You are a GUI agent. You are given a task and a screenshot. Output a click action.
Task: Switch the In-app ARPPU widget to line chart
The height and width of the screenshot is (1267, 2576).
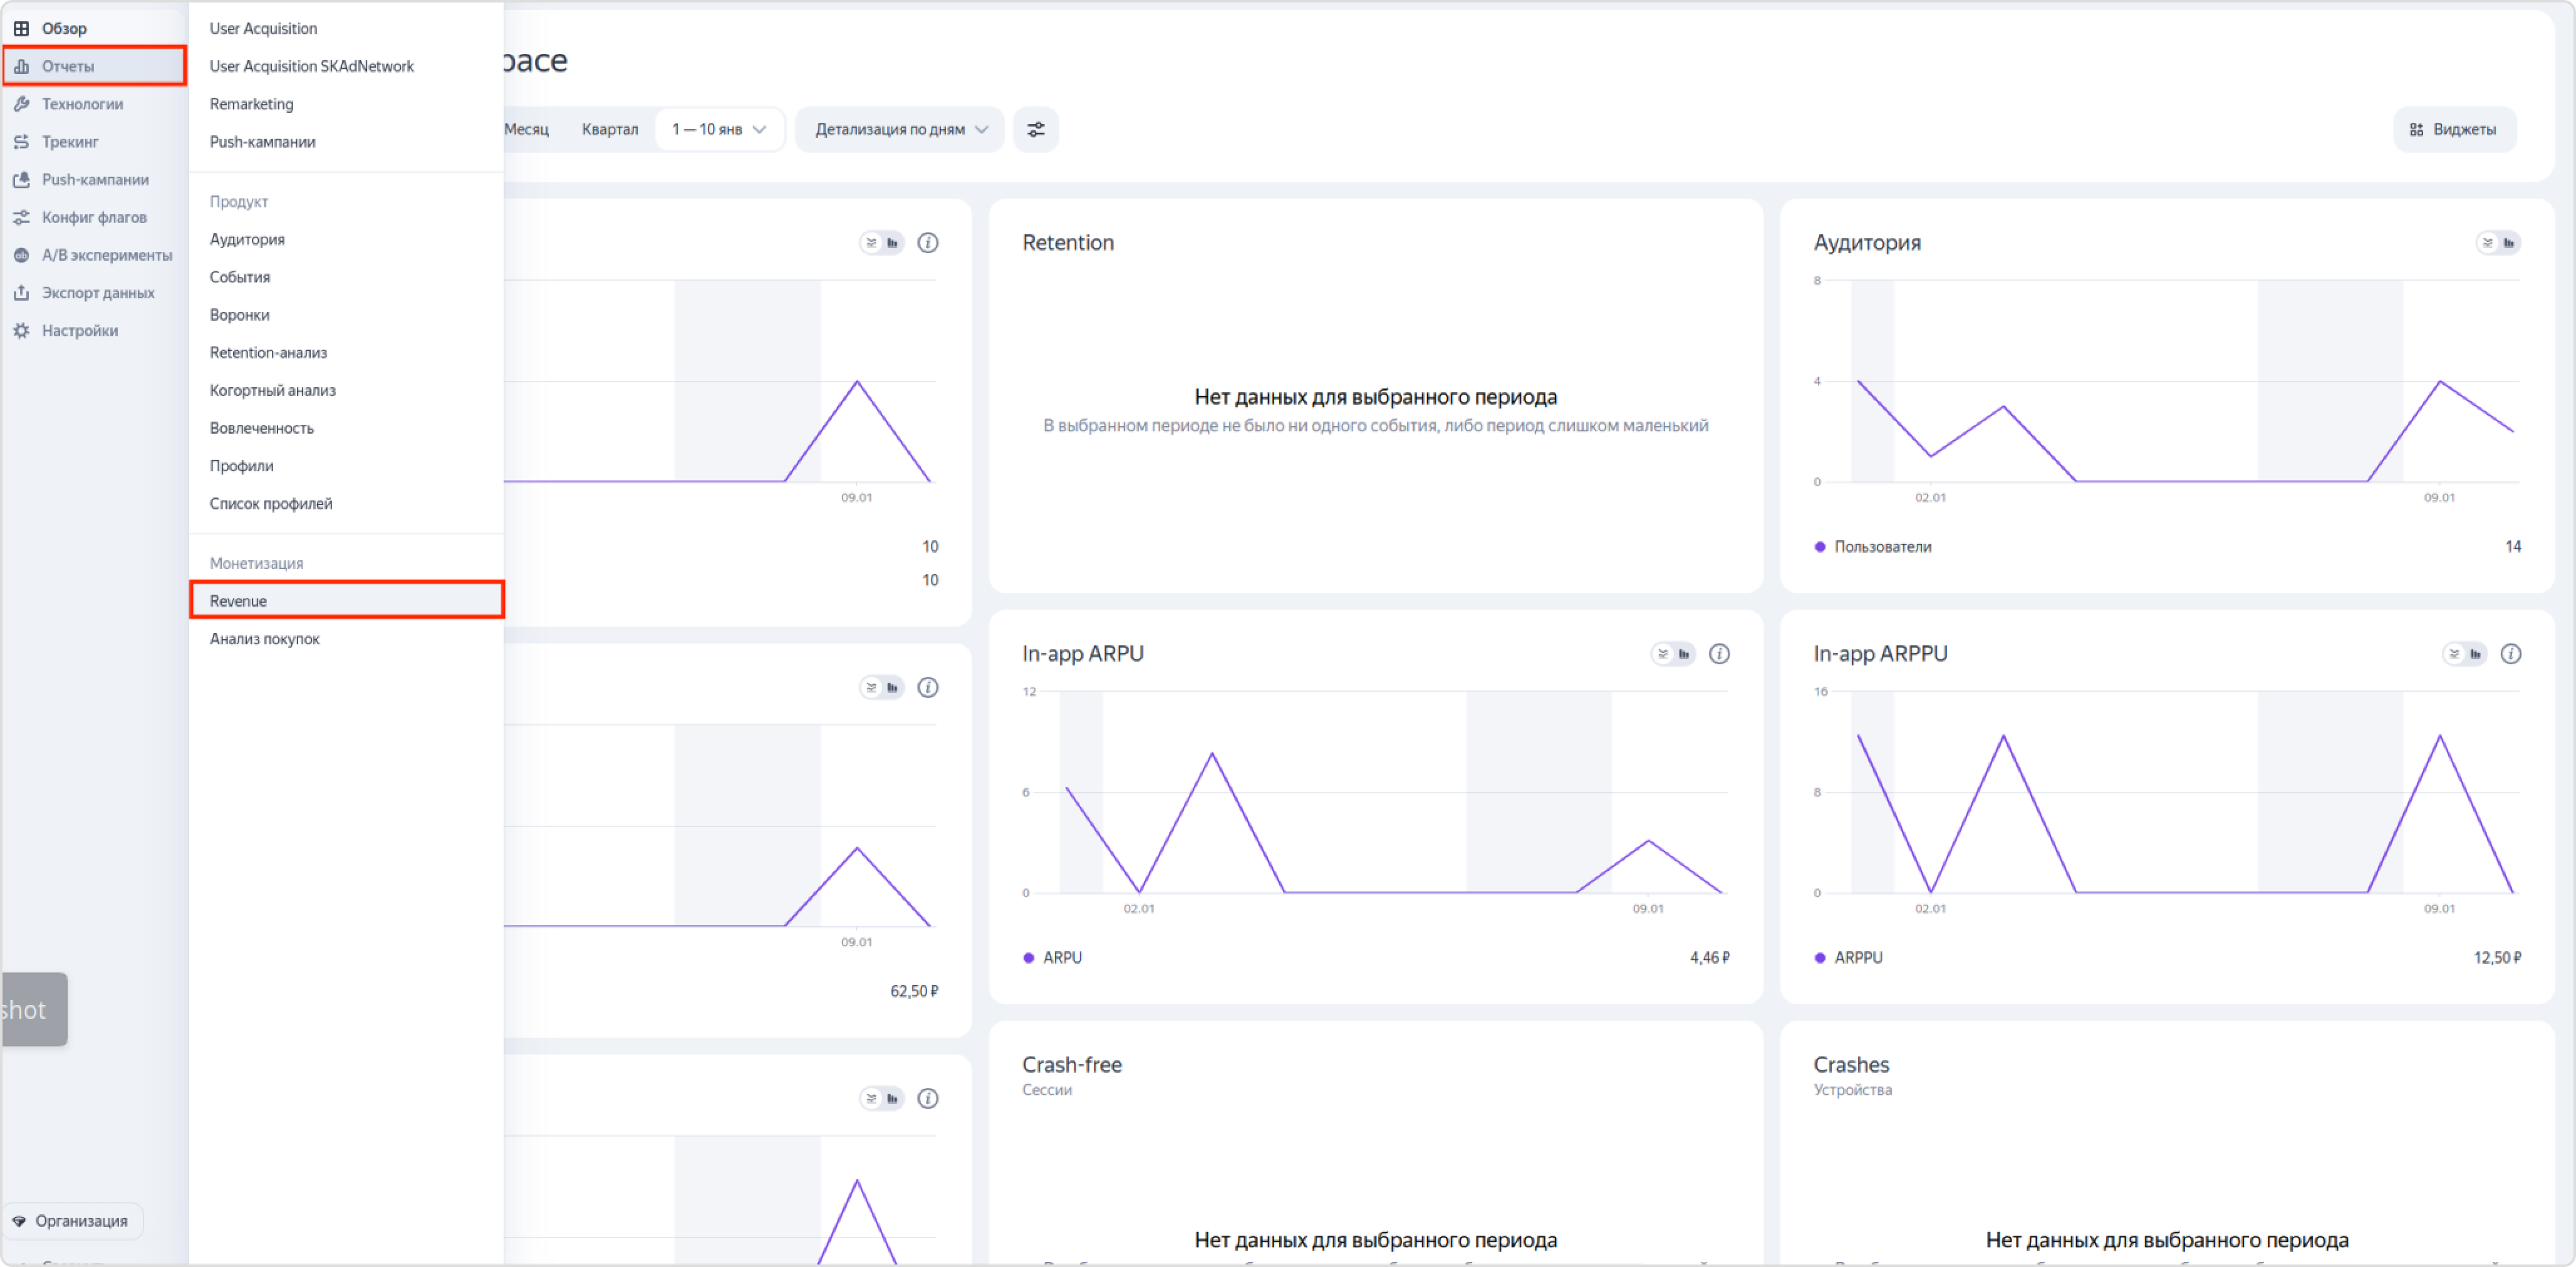coord(2454,654)
